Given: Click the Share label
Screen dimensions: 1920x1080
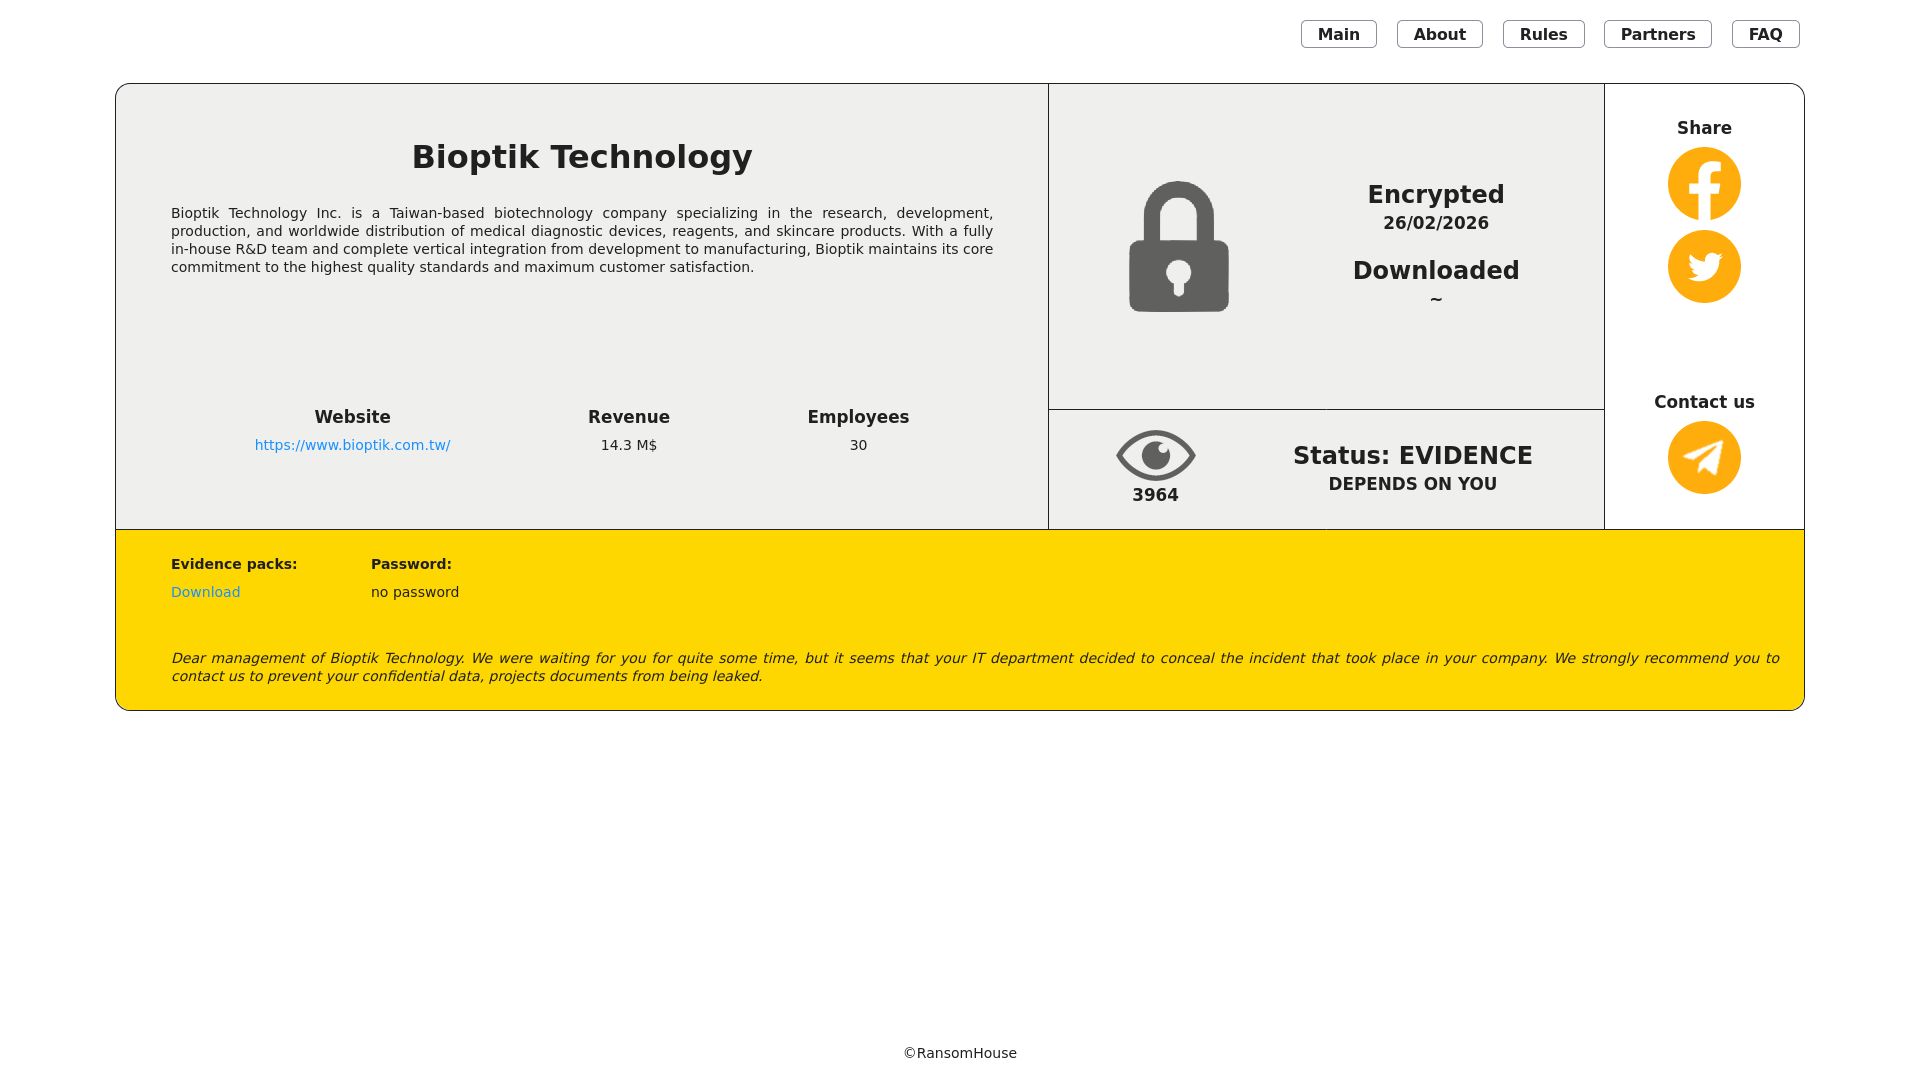Looking at the screenshot, I should [1704, 128].
